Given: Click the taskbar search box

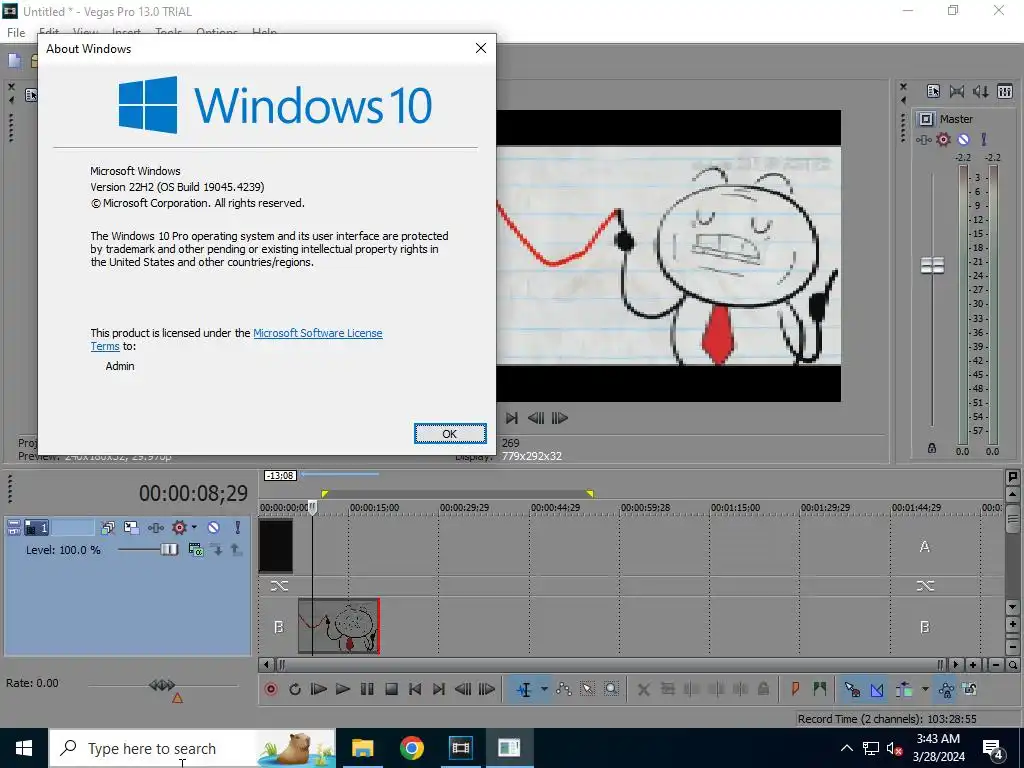Looking at the screenshot, I should pyautogui.click(x=193, y=748).
